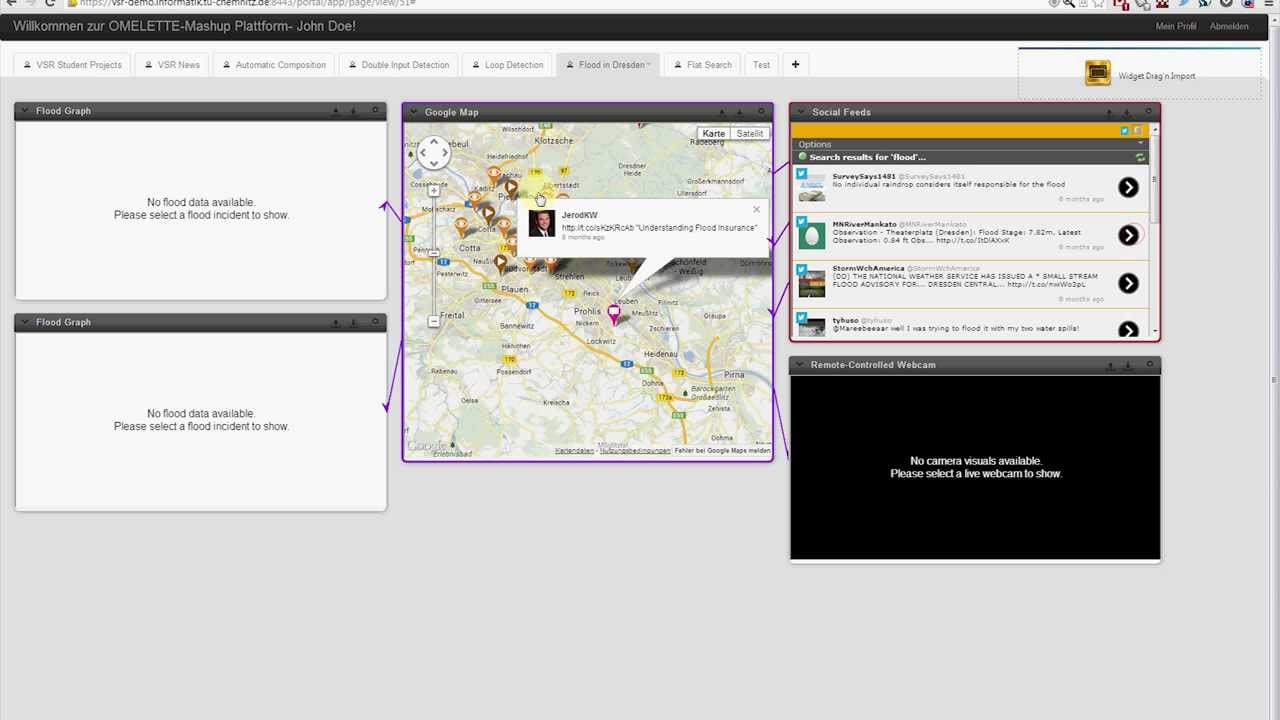
Task: Click the map zoom slider handle
Action: point(433,252)
